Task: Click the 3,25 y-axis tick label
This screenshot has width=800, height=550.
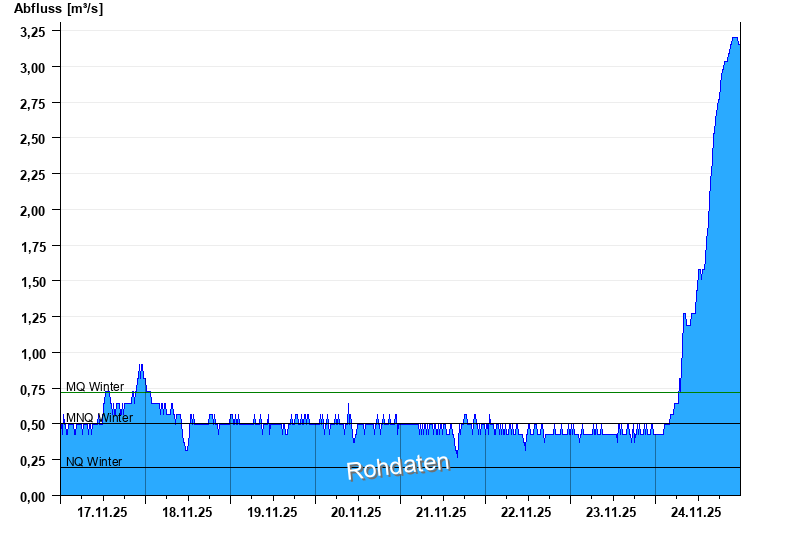Action: click(x=33, y=31)
